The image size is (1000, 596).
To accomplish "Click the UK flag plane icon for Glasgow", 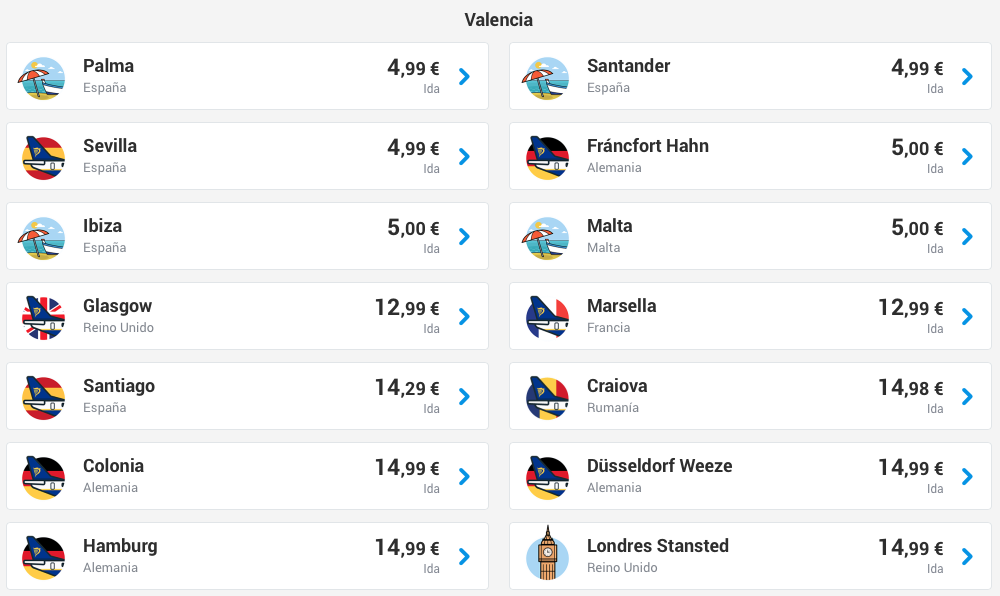I will (43, 317).
